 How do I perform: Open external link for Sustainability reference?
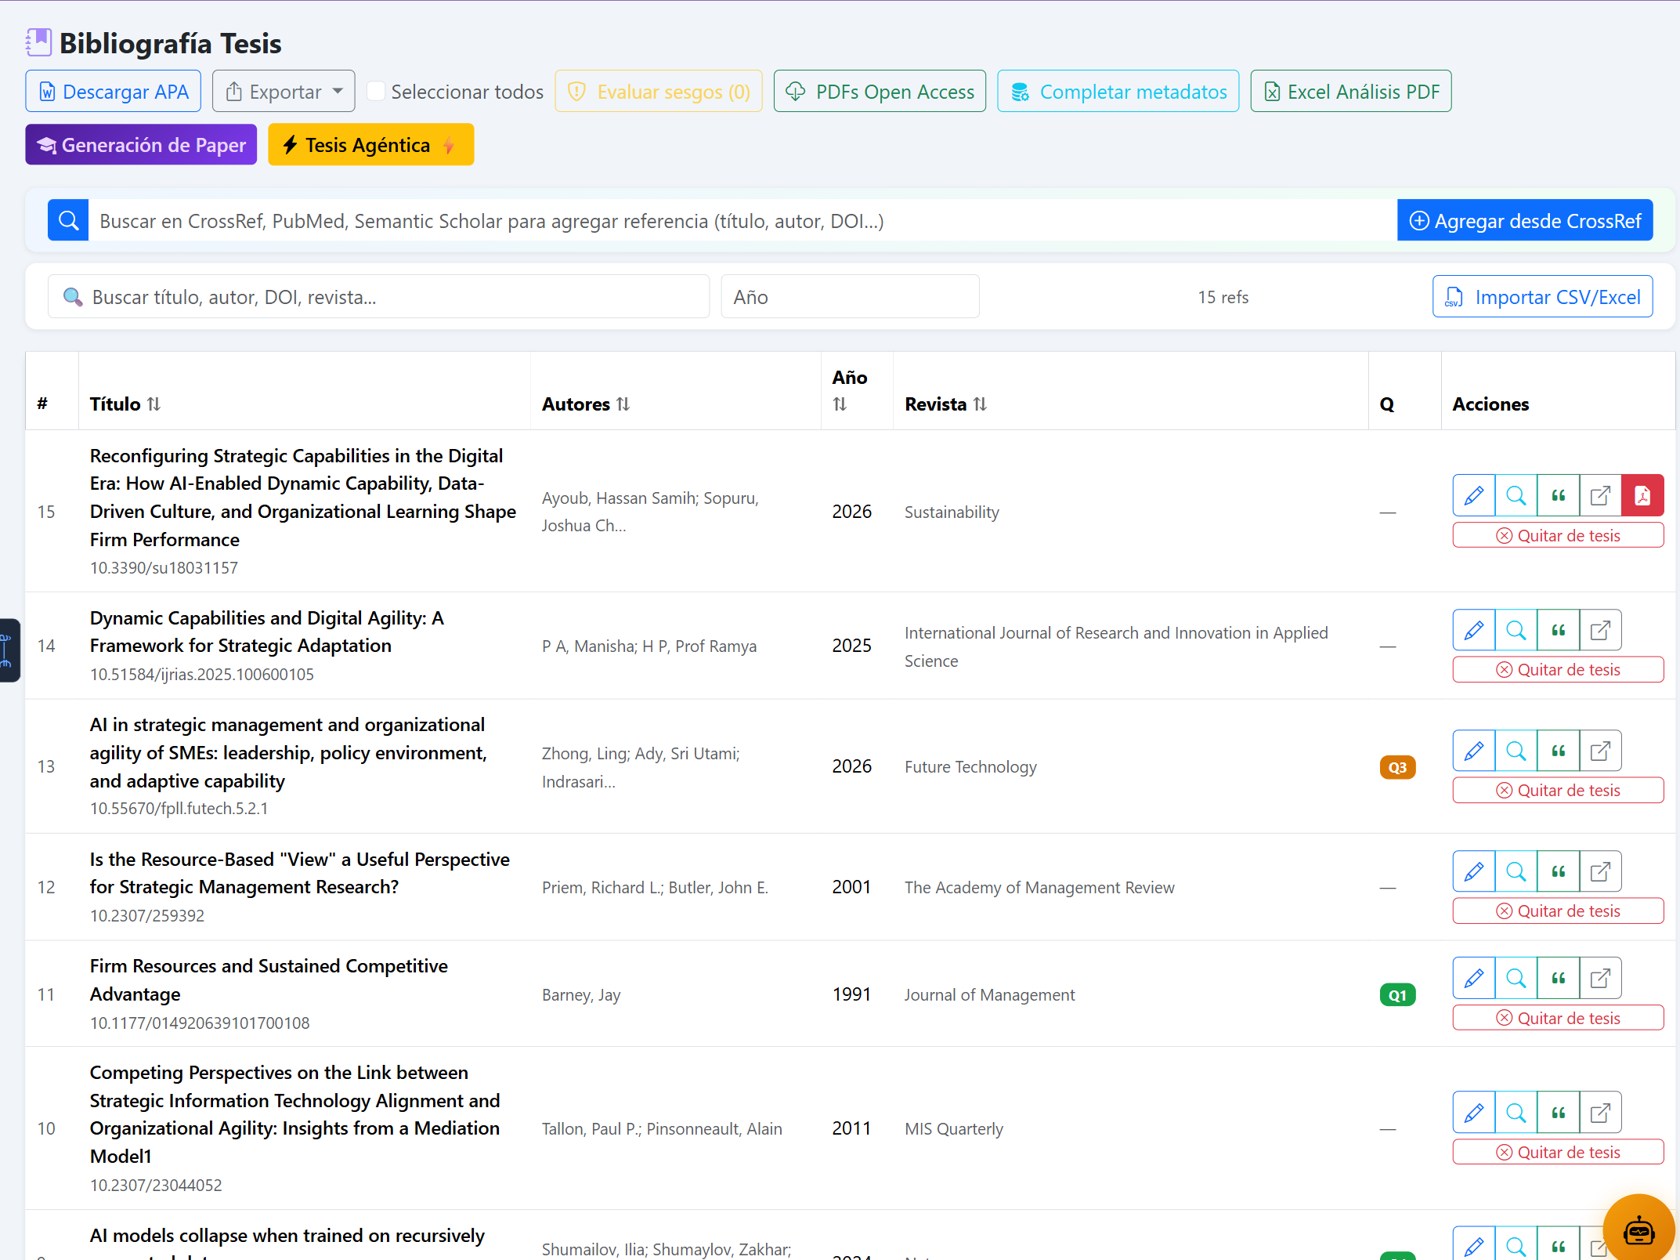tap(1600, 495)
